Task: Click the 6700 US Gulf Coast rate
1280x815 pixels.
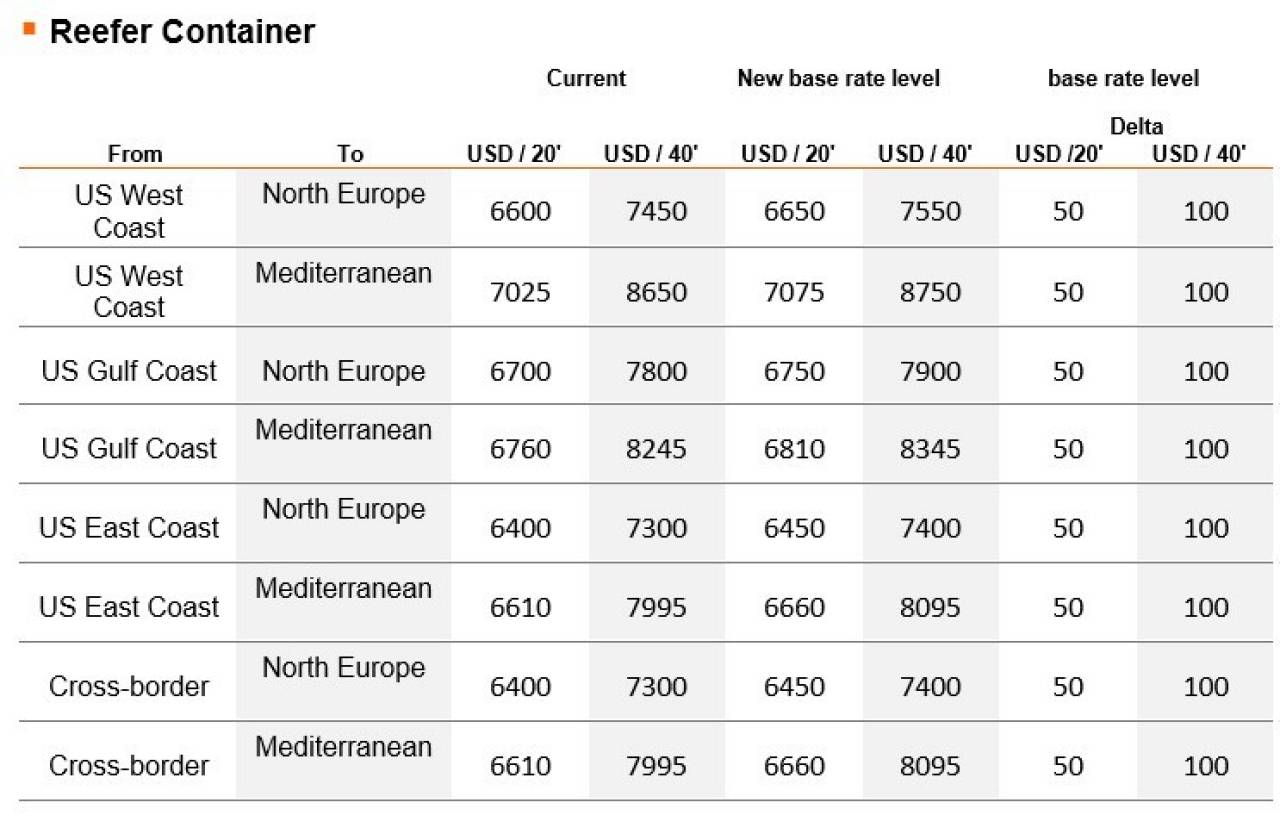Action: [x=520, y=371]
